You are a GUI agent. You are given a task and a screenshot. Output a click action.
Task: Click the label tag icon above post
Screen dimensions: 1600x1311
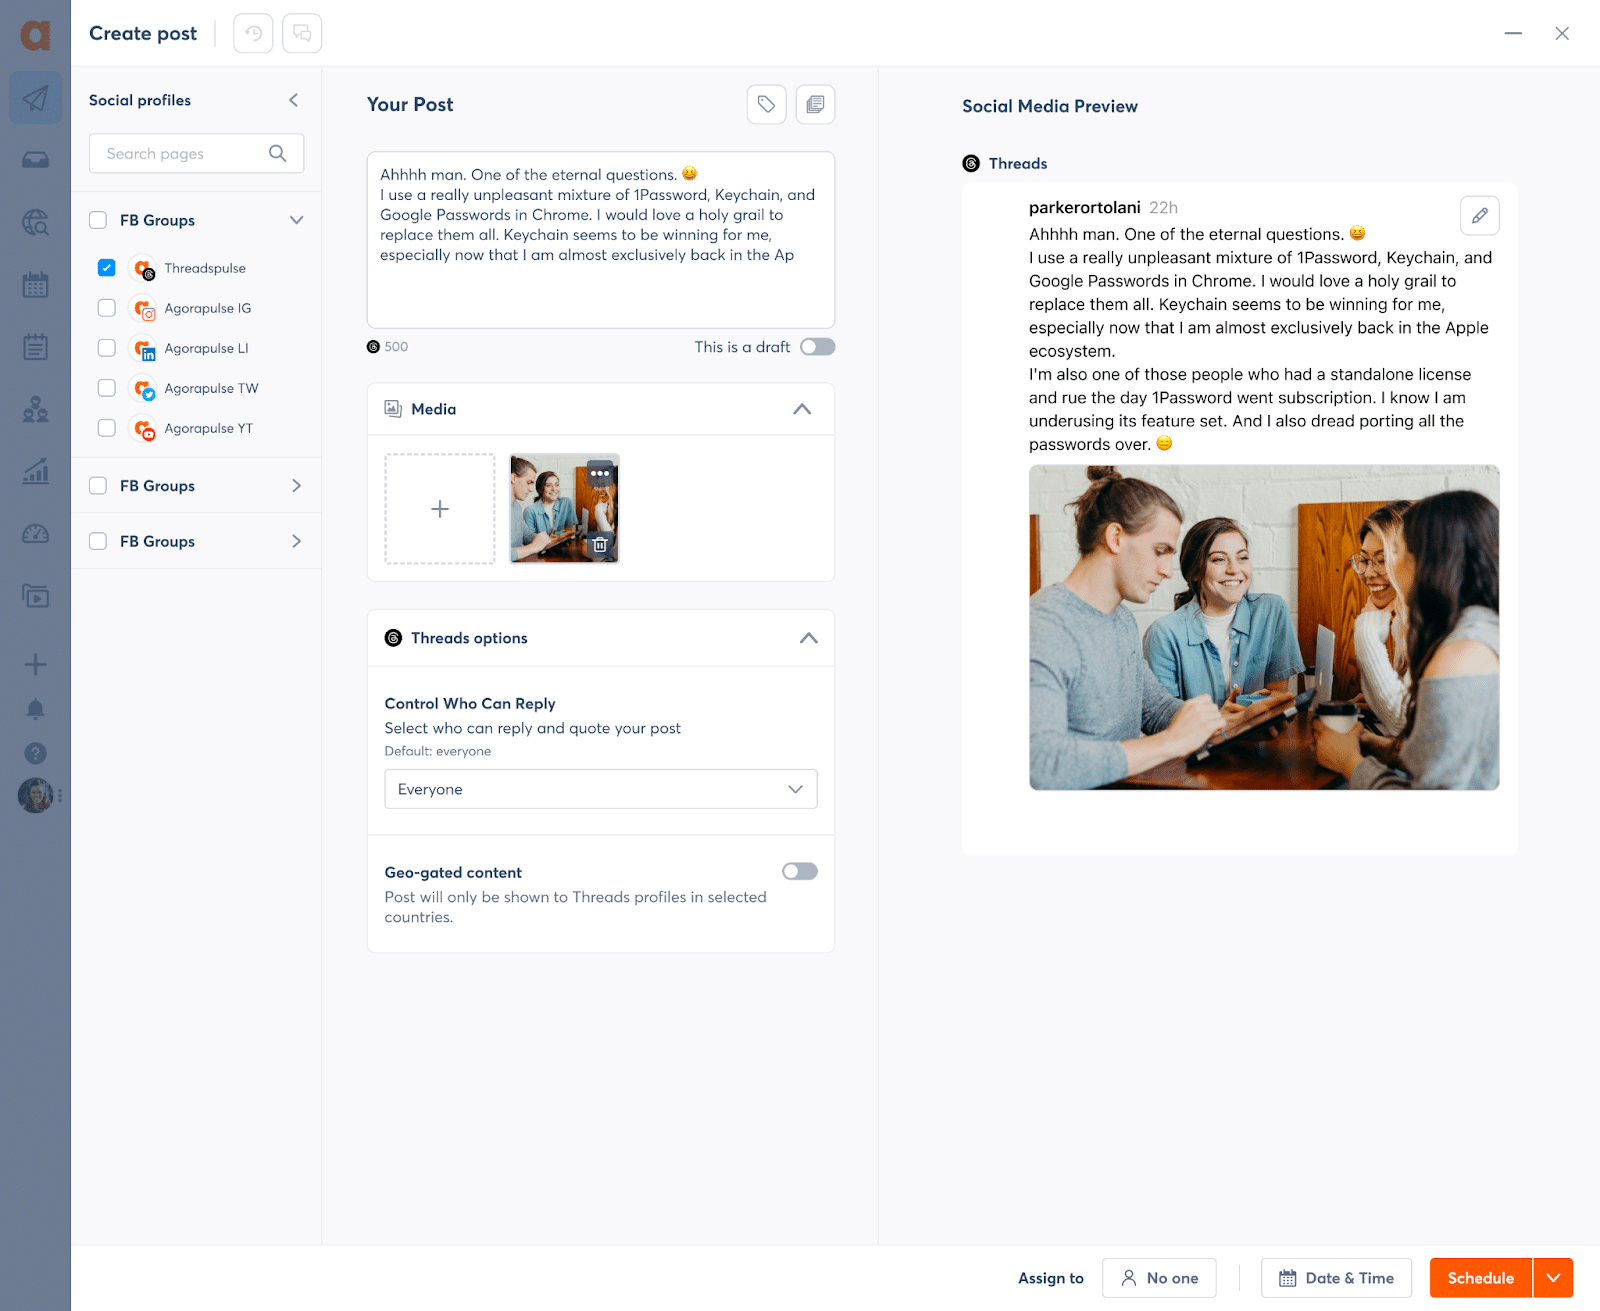click(766, 104)
